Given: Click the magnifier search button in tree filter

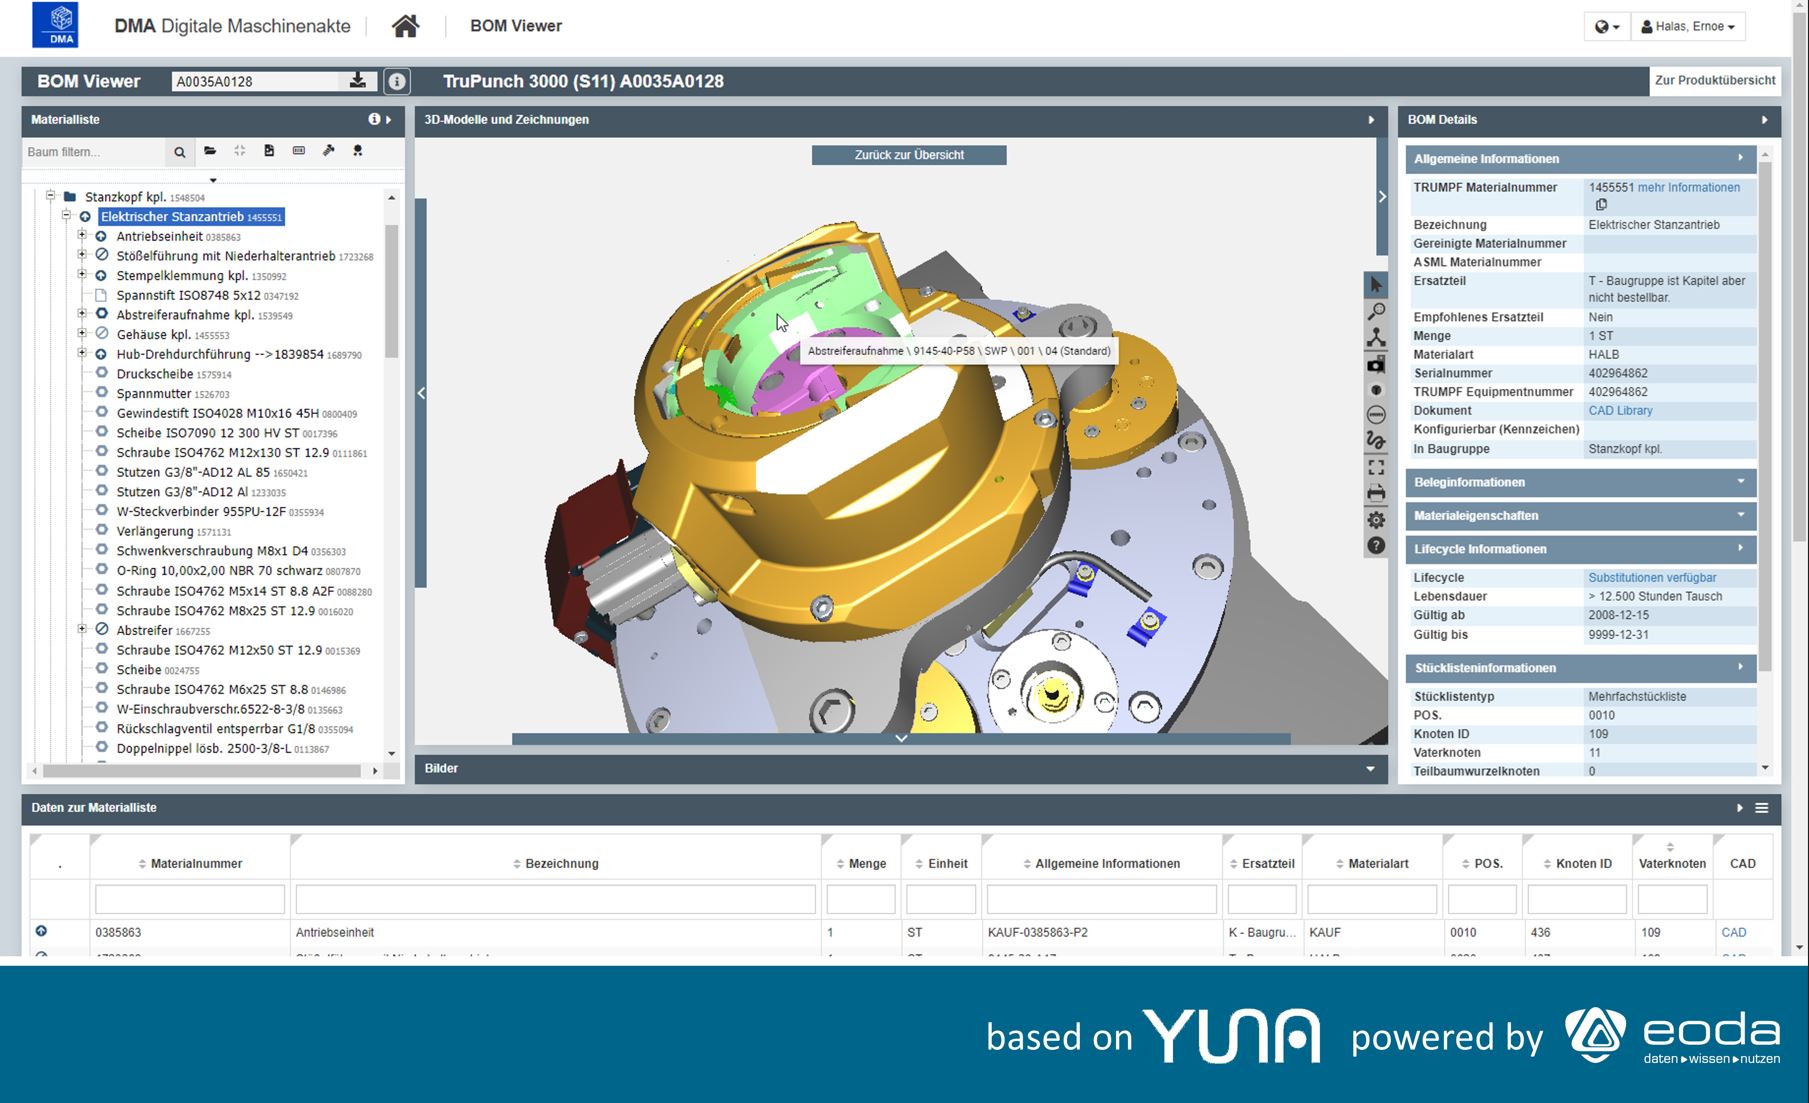Looking at the screenshot, I should click(x=180, y=152).
